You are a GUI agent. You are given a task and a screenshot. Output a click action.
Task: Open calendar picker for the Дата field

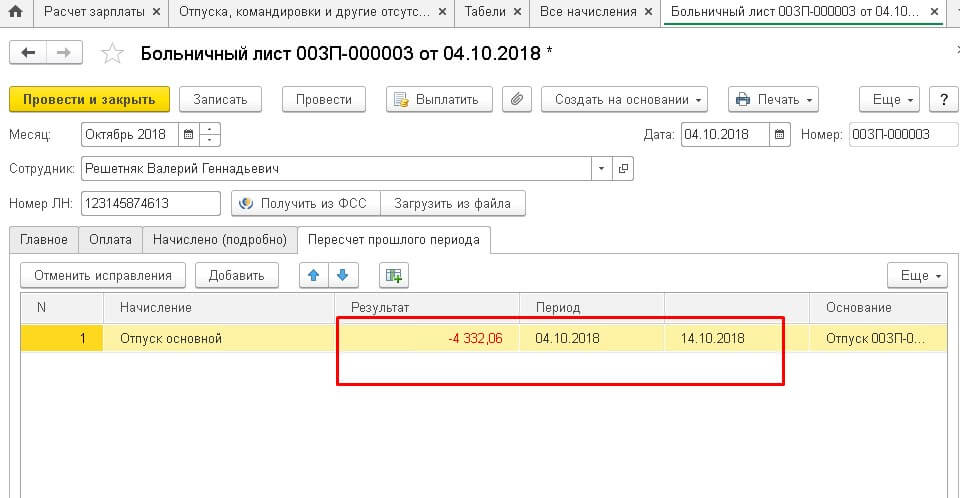coord(781,134)
